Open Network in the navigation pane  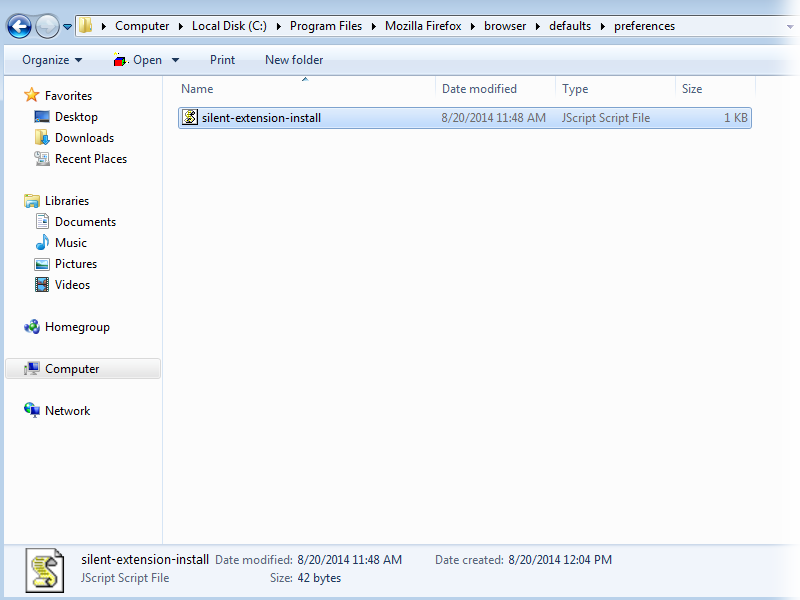(x=67, y=411)
